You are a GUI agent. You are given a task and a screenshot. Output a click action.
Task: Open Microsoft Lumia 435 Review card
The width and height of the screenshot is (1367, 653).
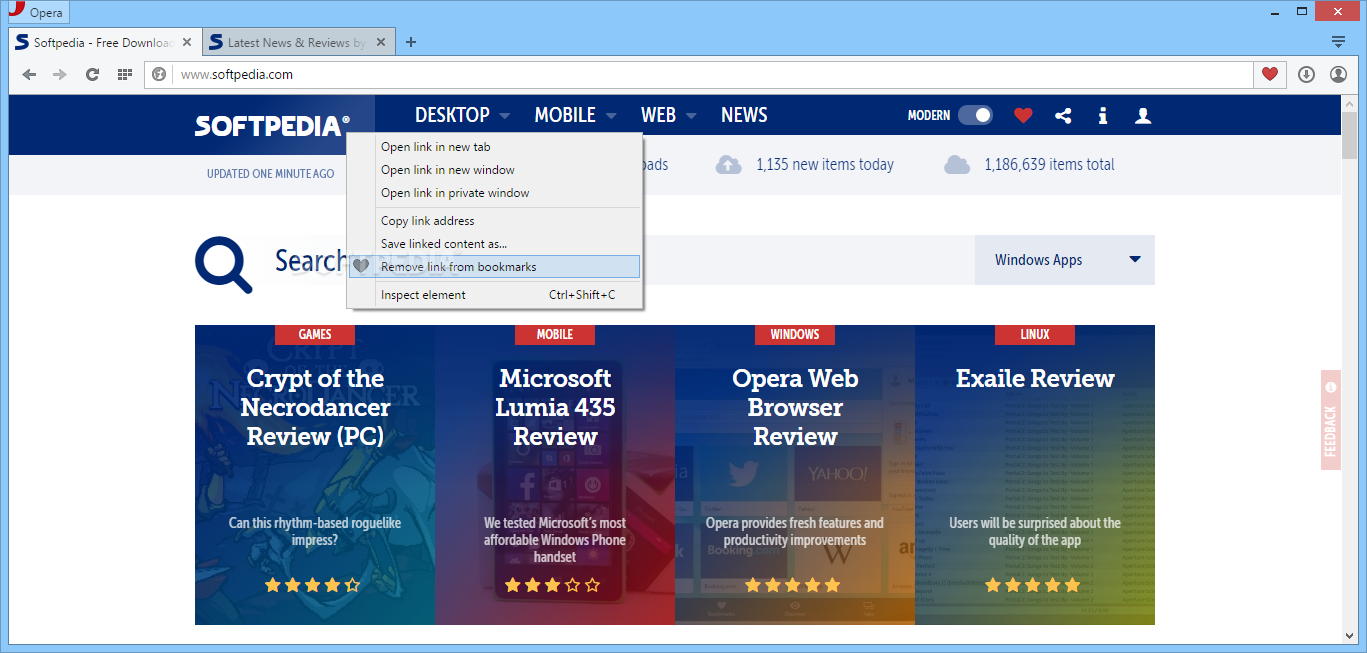[x=555, y=475]
